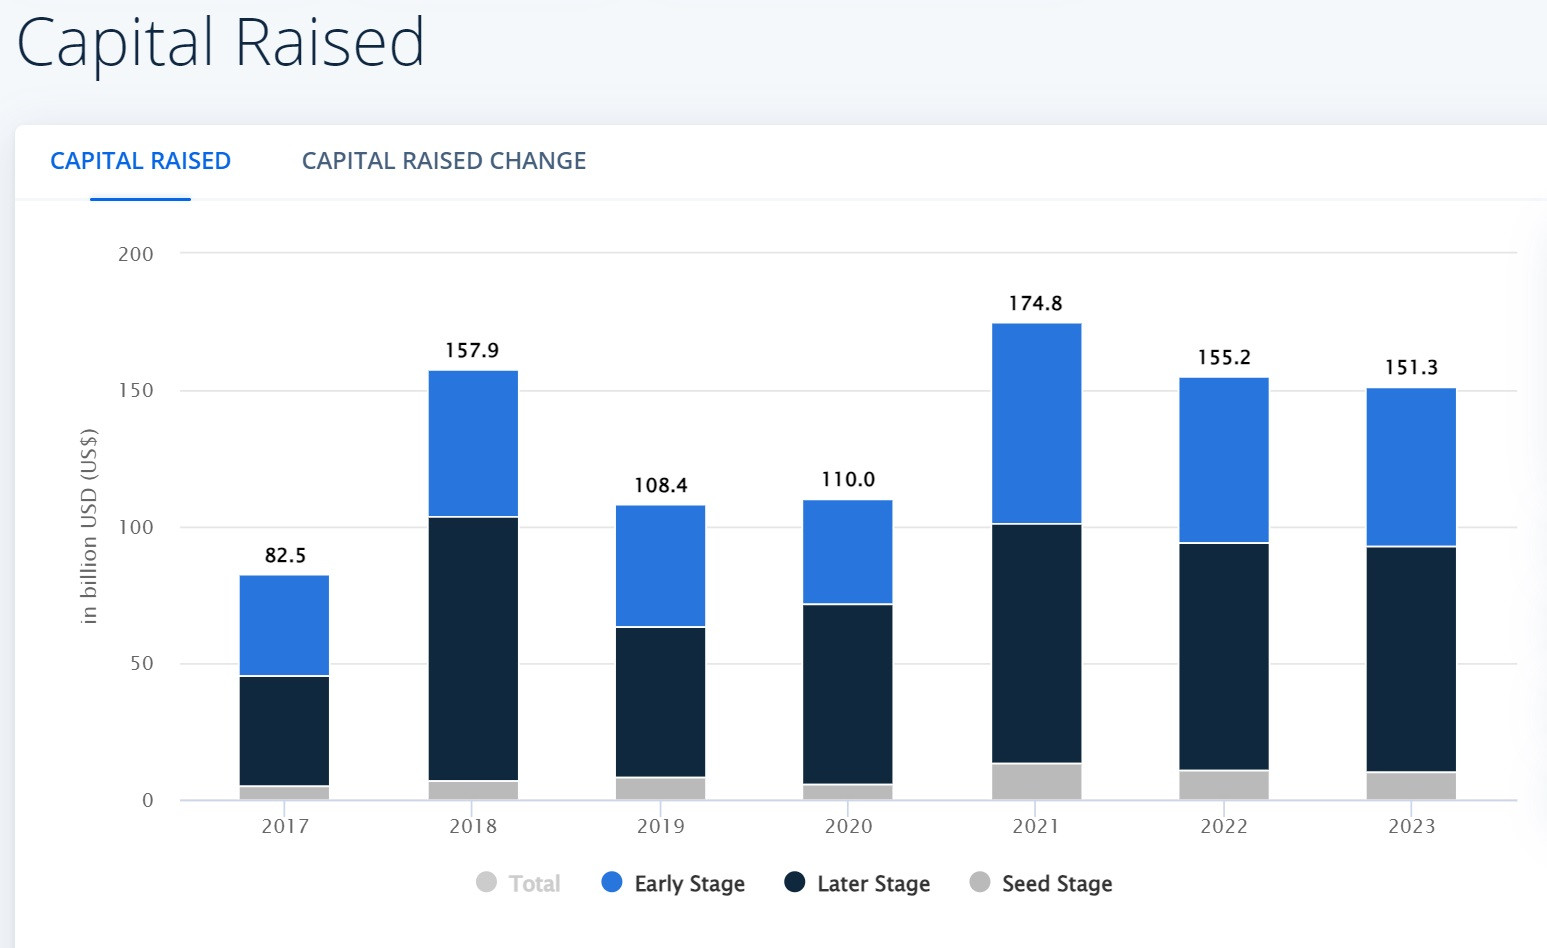Screen dimensions: 1547x948
Task: Click the 155.2 total value label
Action: (1224, 357)
